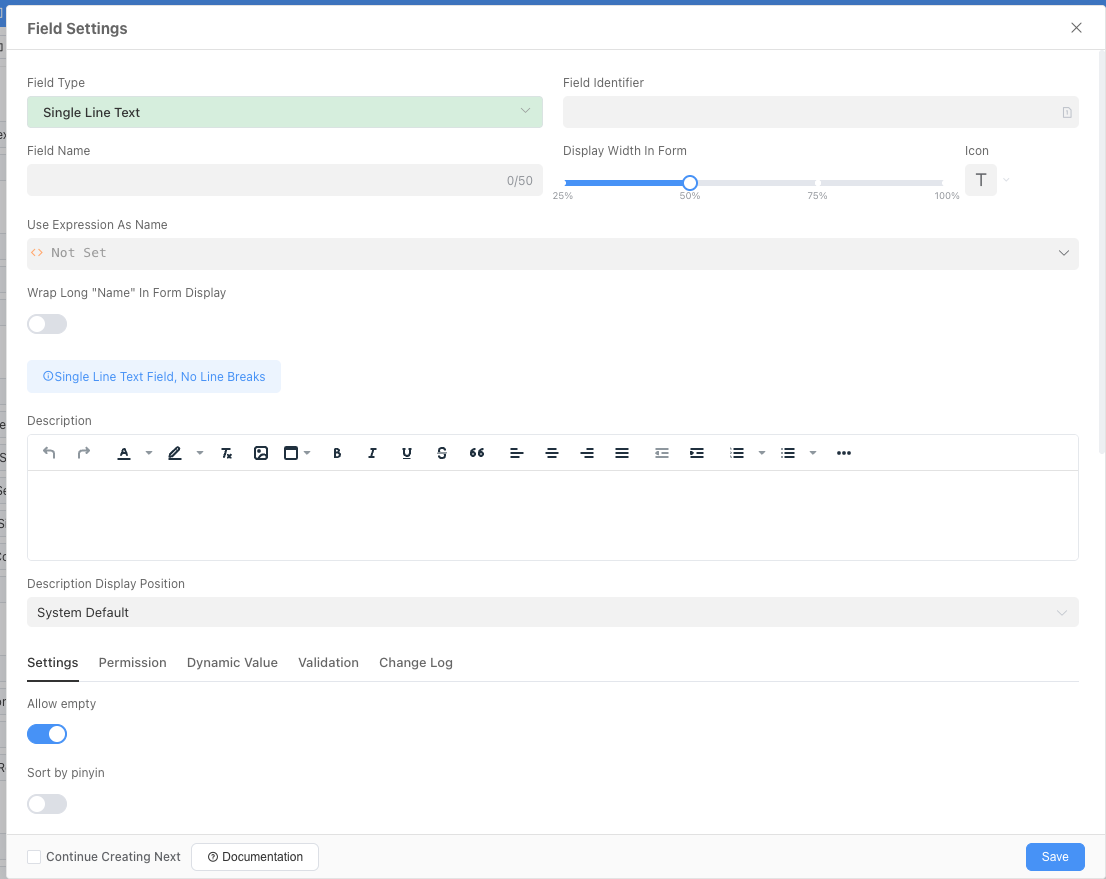The width and height of the screenshot is (1106, 879).
Task: Apply italic formatting in description editor
Action: [x=372, y=453]
